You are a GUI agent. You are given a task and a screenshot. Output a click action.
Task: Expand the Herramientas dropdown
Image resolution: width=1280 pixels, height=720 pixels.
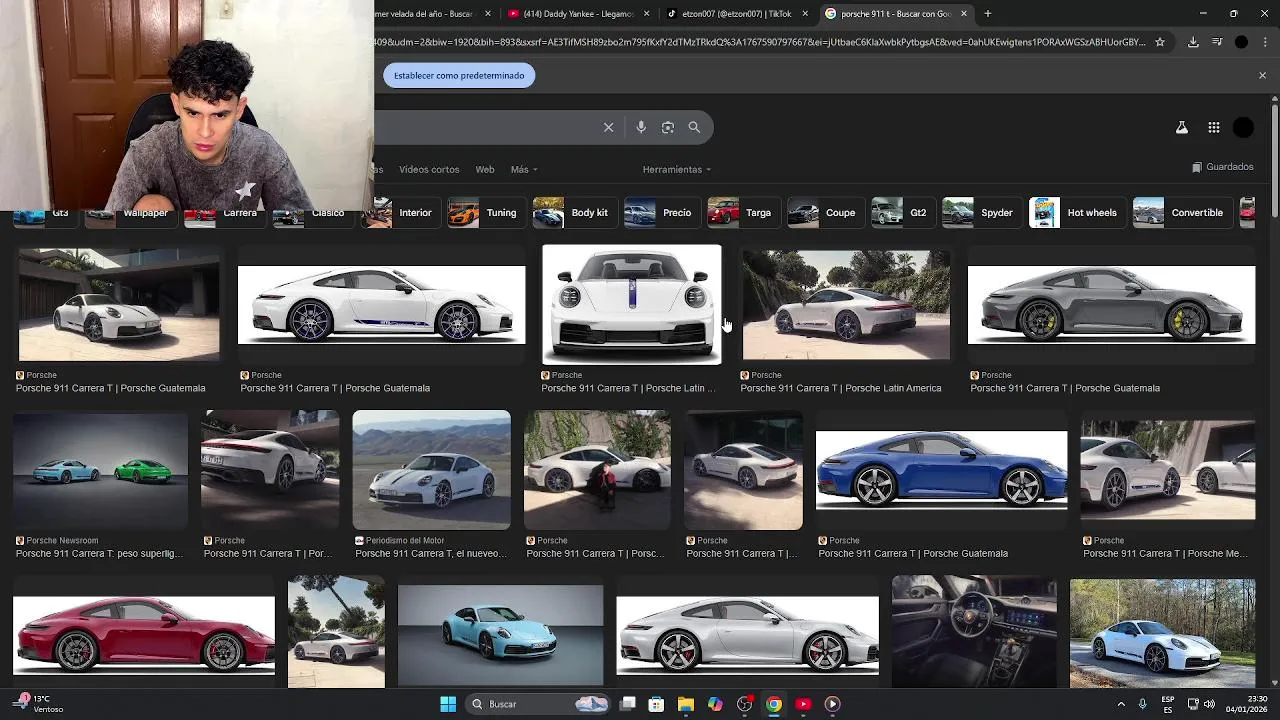tap(677, 169)
